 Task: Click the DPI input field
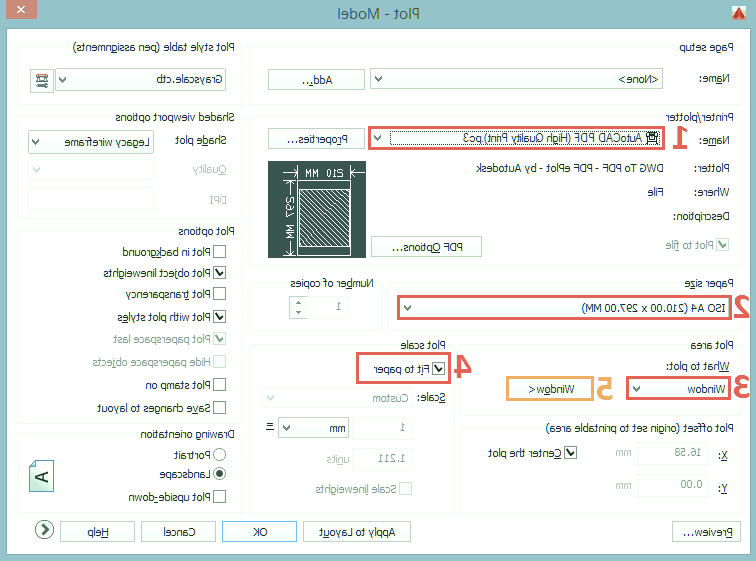click(x=91, y=199)
